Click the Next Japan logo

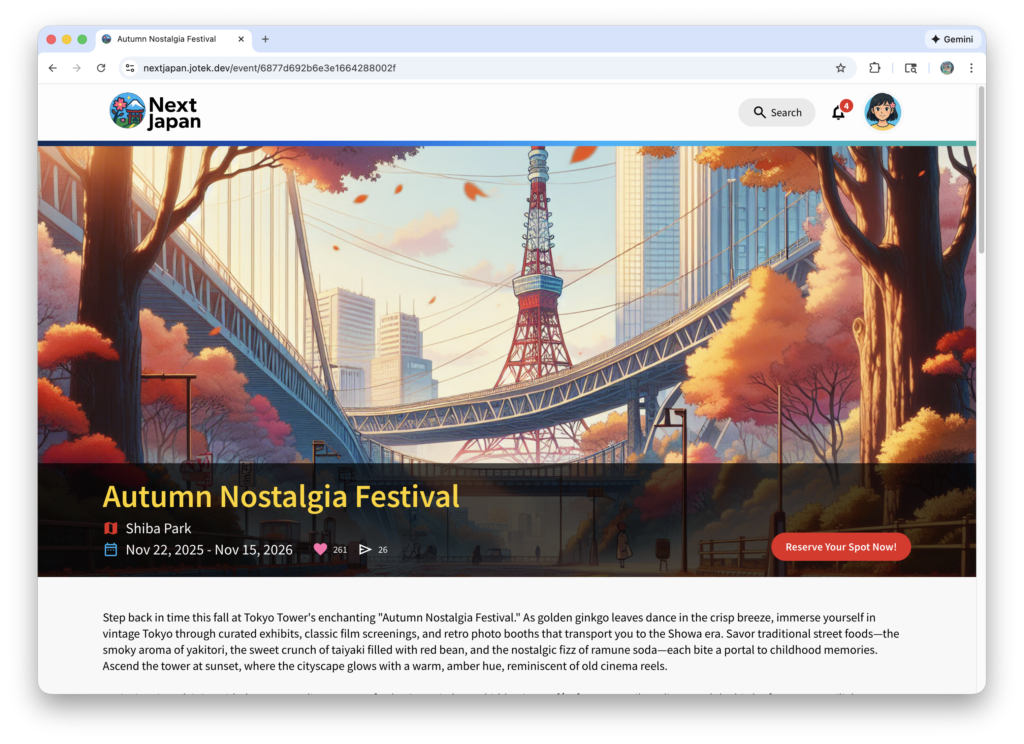coord(155,112)
